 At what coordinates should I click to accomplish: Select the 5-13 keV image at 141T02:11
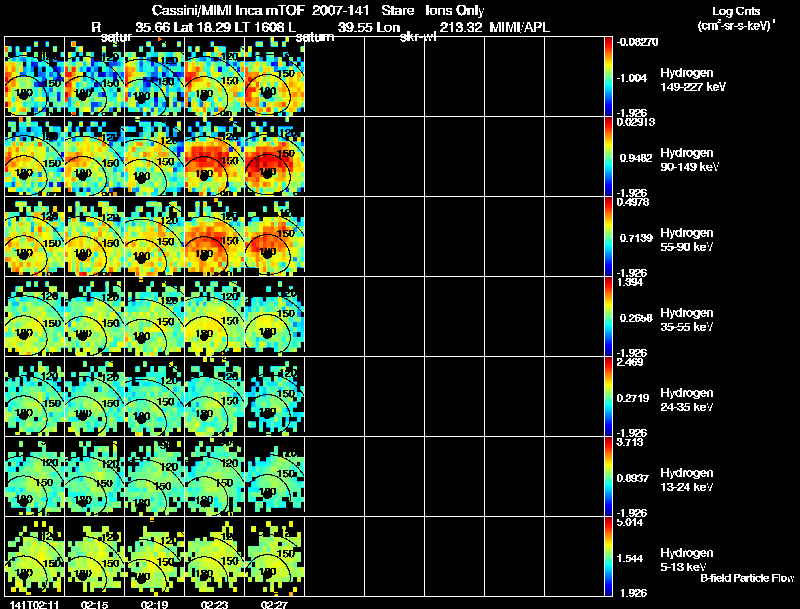coord(34,557)
